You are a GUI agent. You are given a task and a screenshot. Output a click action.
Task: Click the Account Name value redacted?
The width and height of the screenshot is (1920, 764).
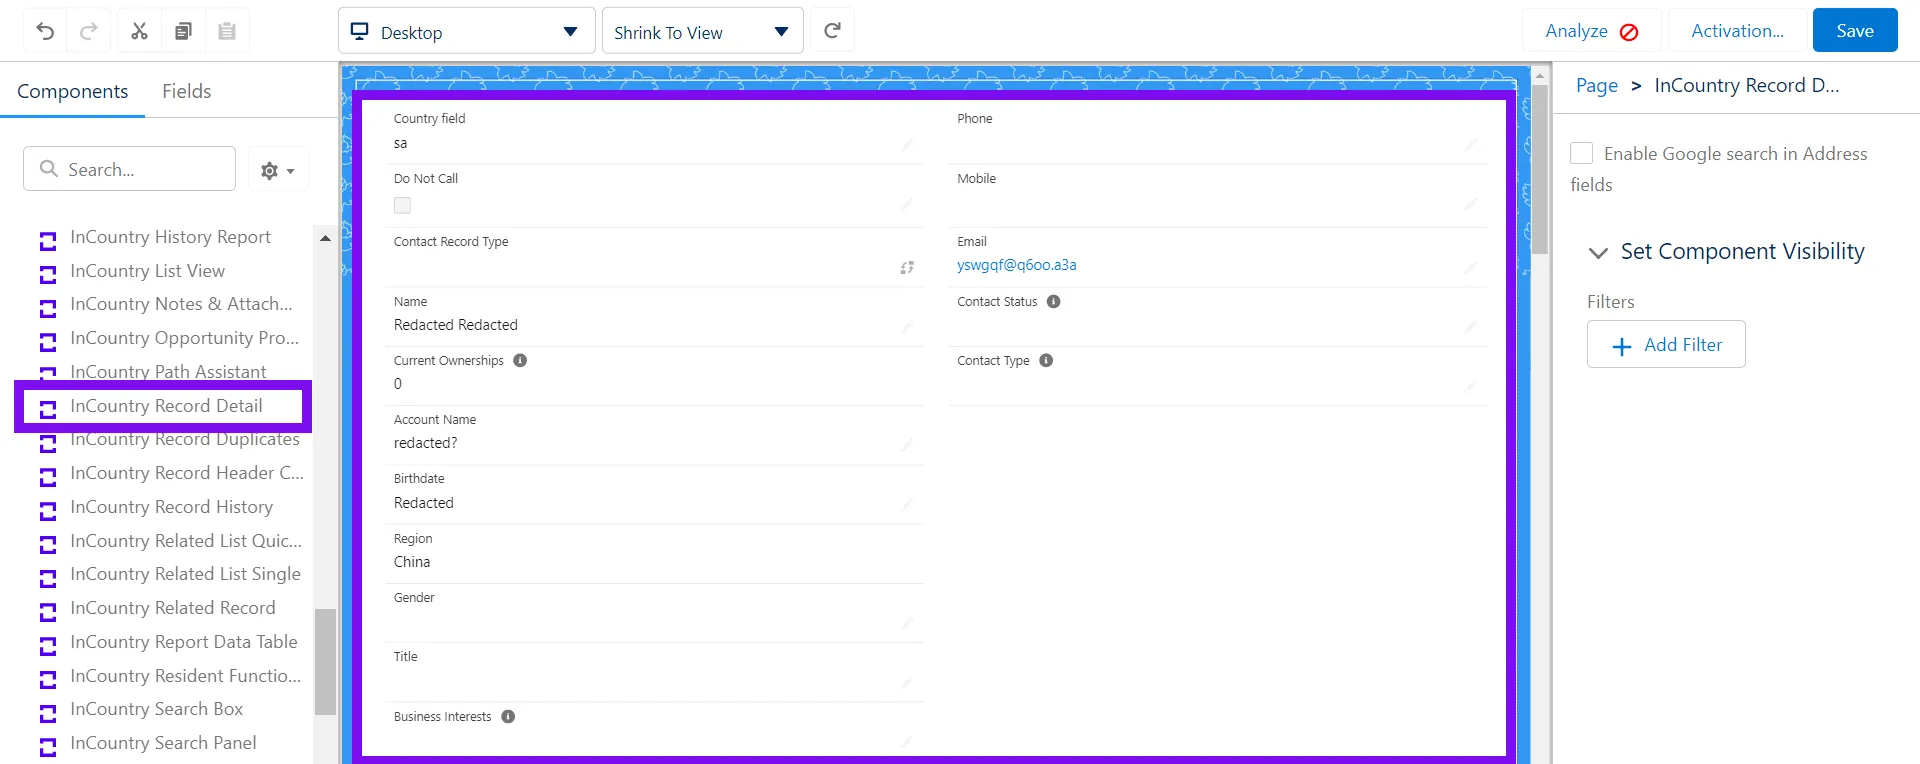click(x=425, y=443)
